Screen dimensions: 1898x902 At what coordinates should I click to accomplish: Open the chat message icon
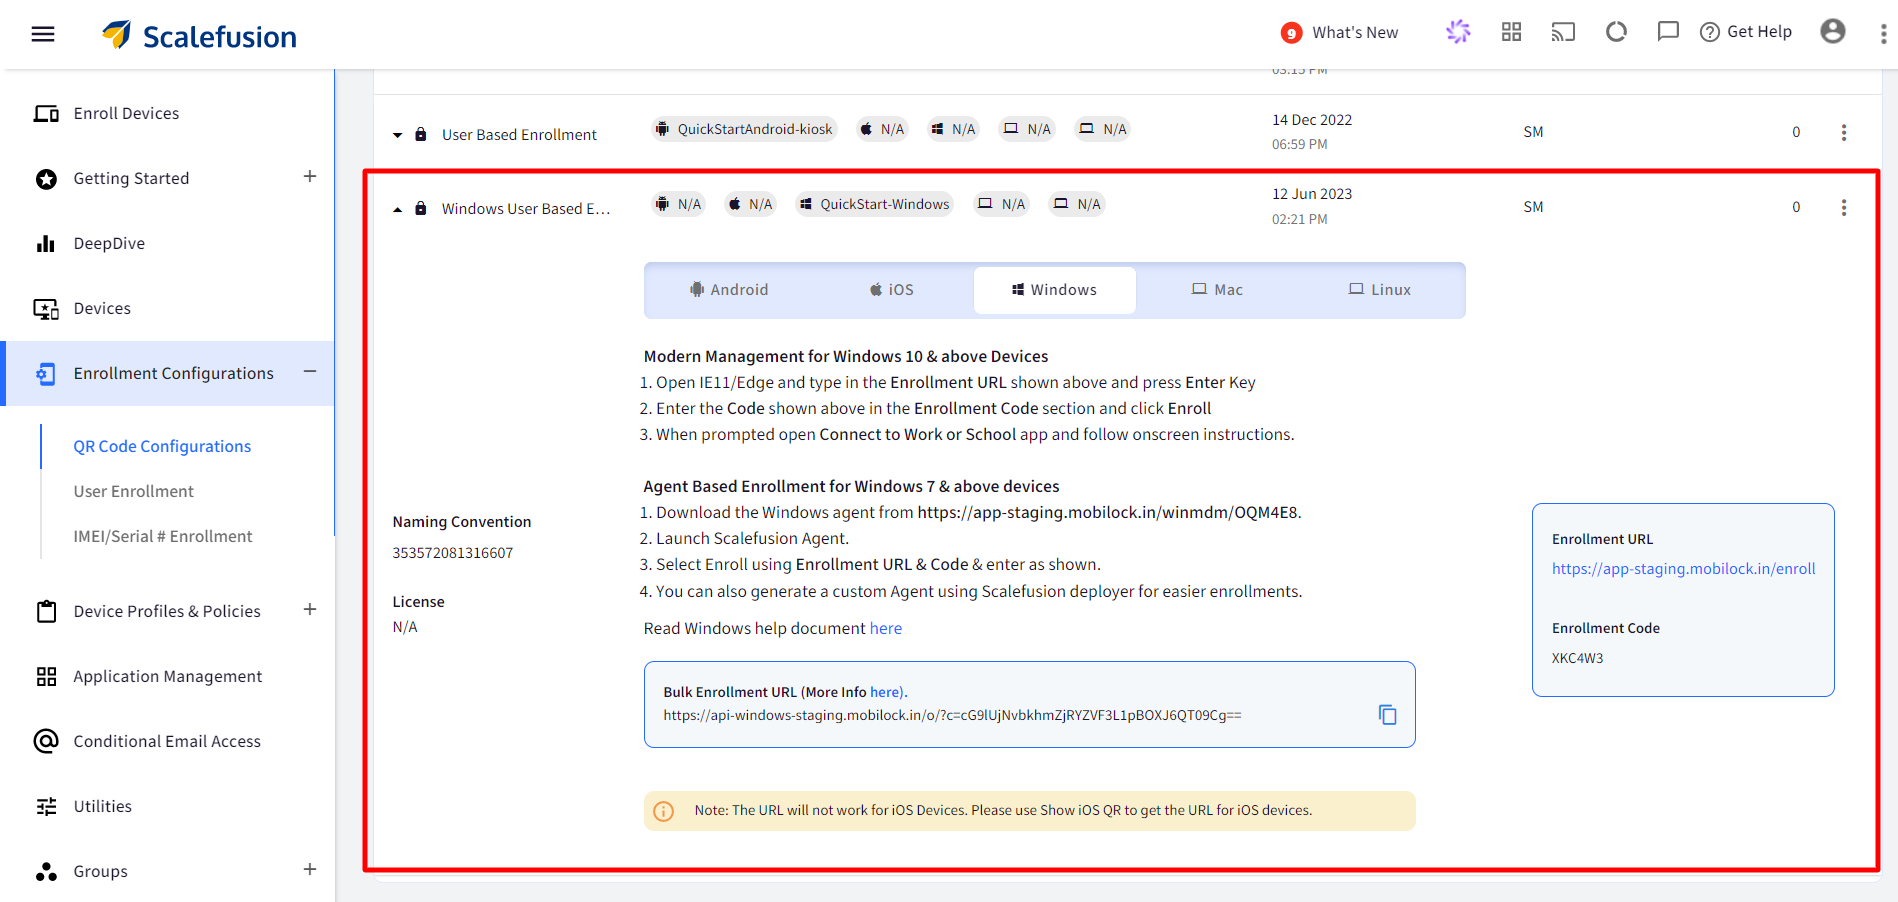pos(1668,32)
